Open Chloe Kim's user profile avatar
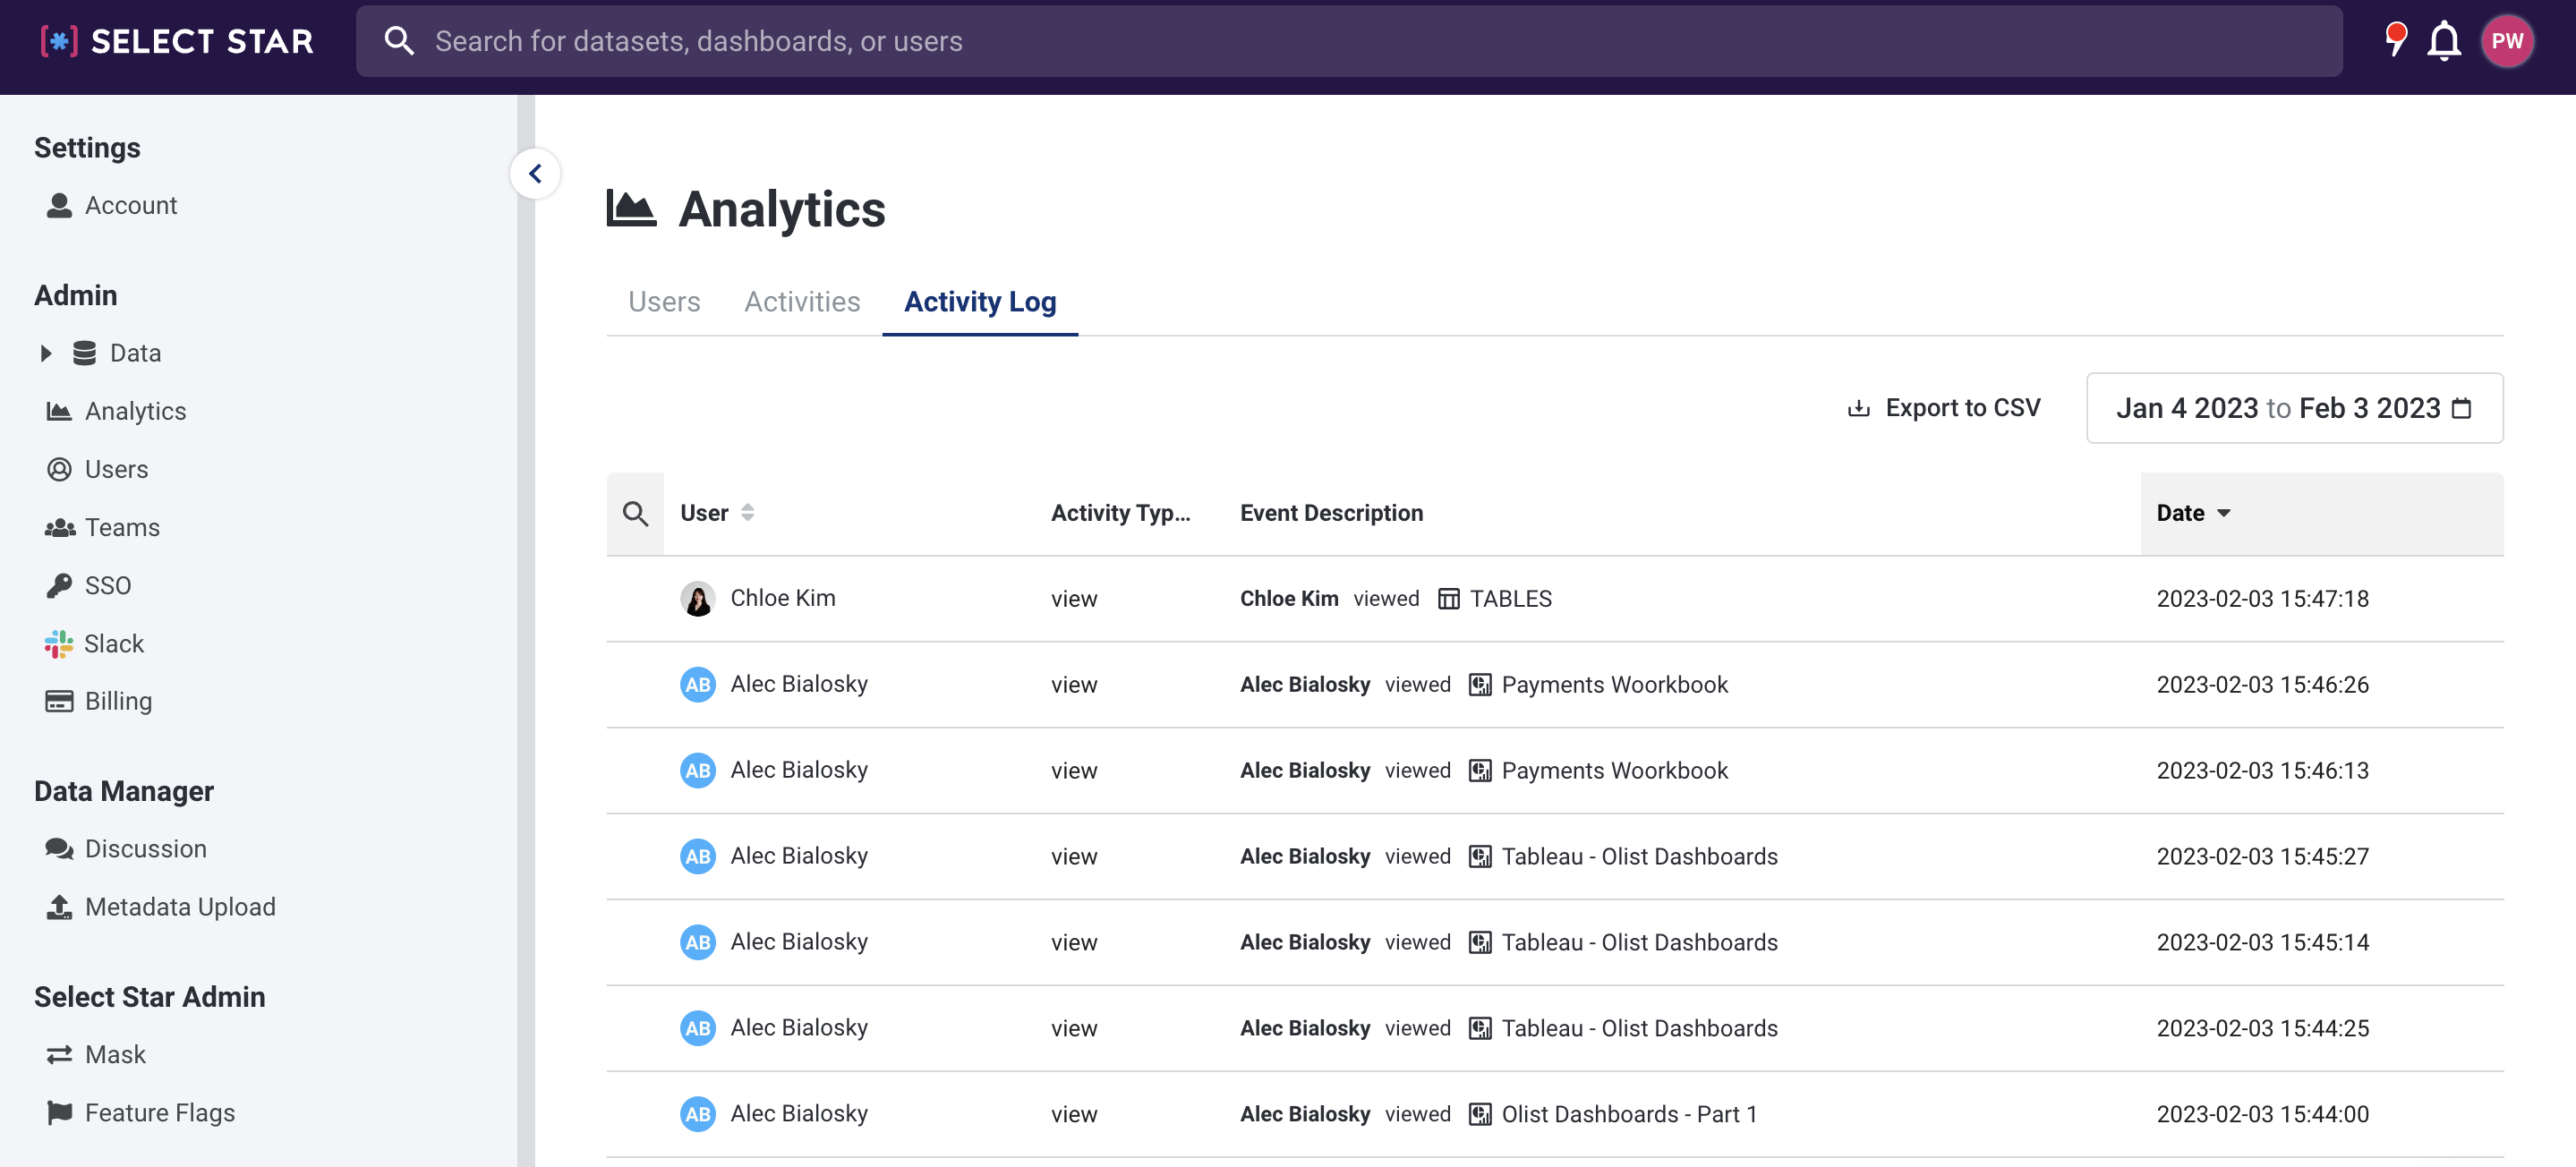The width and height of the screenshot is (2576, 1167). 697,598
